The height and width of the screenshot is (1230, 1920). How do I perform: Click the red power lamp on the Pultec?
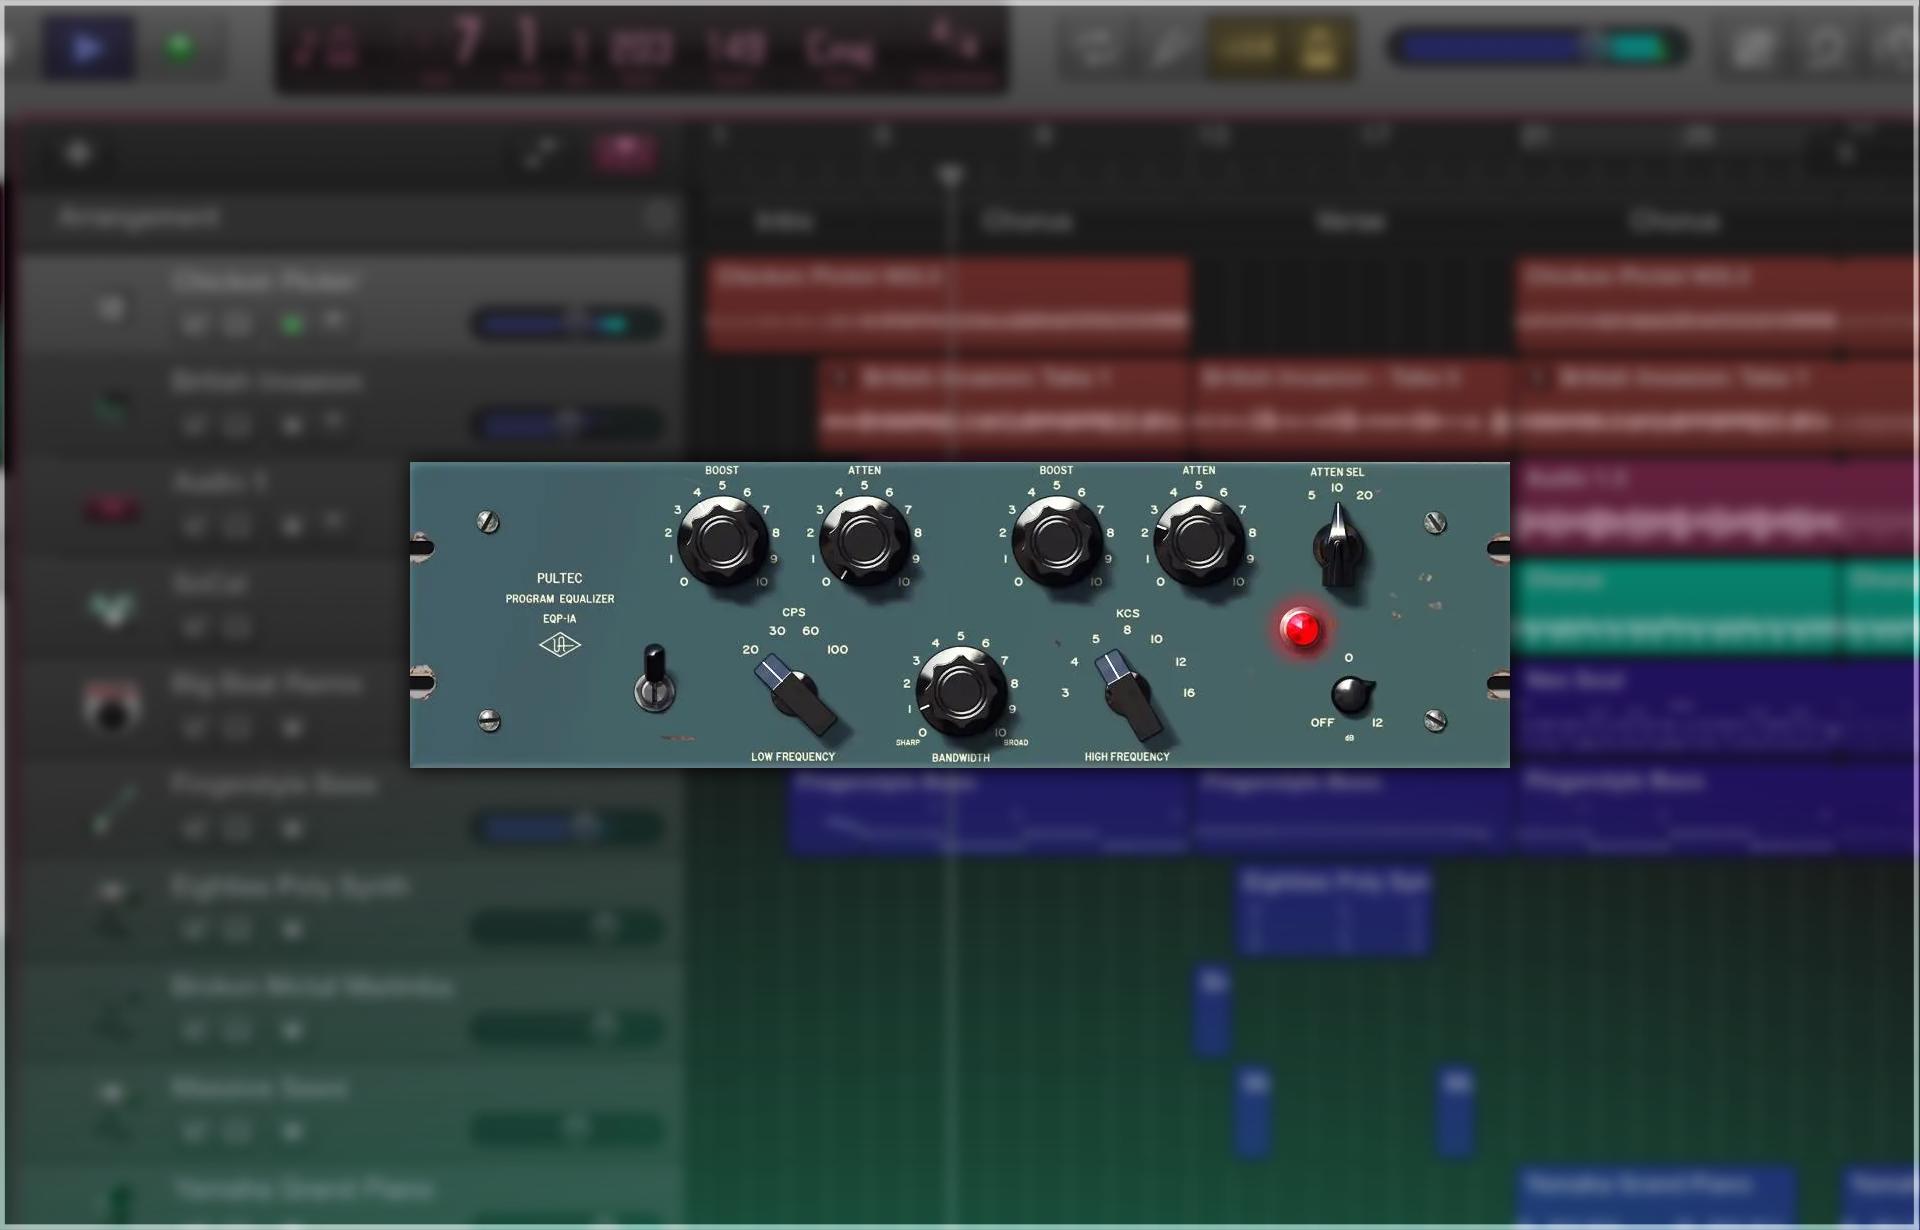1301,628
